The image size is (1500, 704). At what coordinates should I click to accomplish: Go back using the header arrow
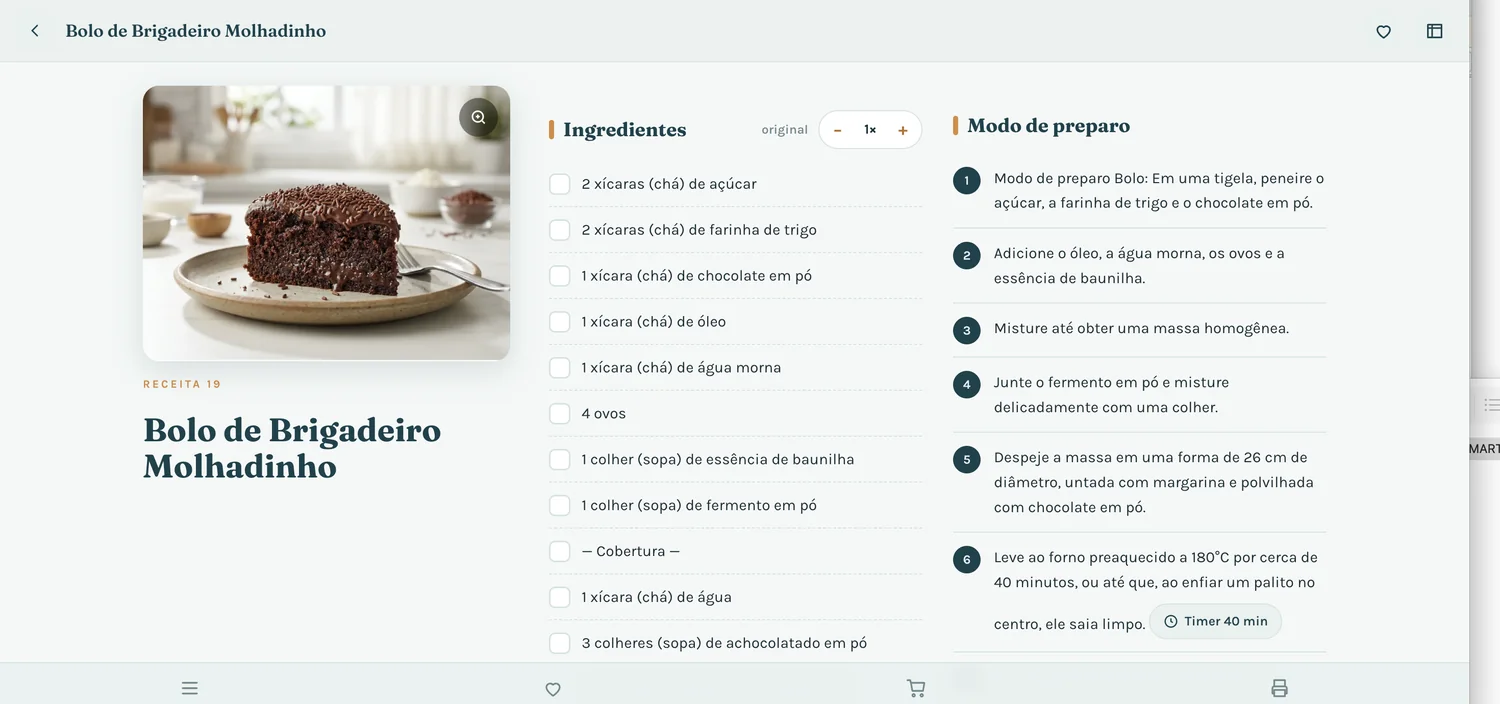[x=35, y=31]
